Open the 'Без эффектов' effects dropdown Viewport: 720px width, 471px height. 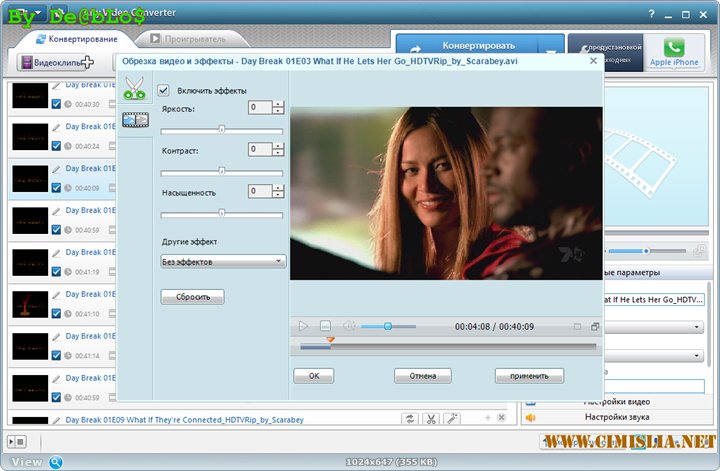coord(223,261)
